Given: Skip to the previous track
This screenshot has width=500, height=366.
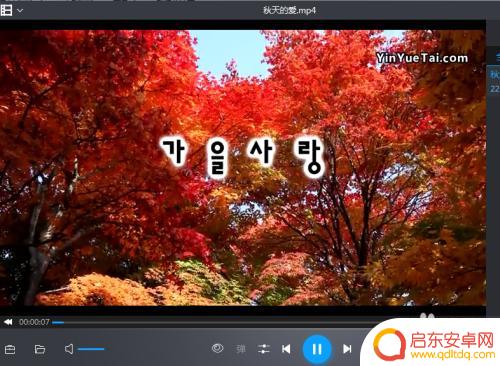Looking at the screenshot, I should point(286,349).
